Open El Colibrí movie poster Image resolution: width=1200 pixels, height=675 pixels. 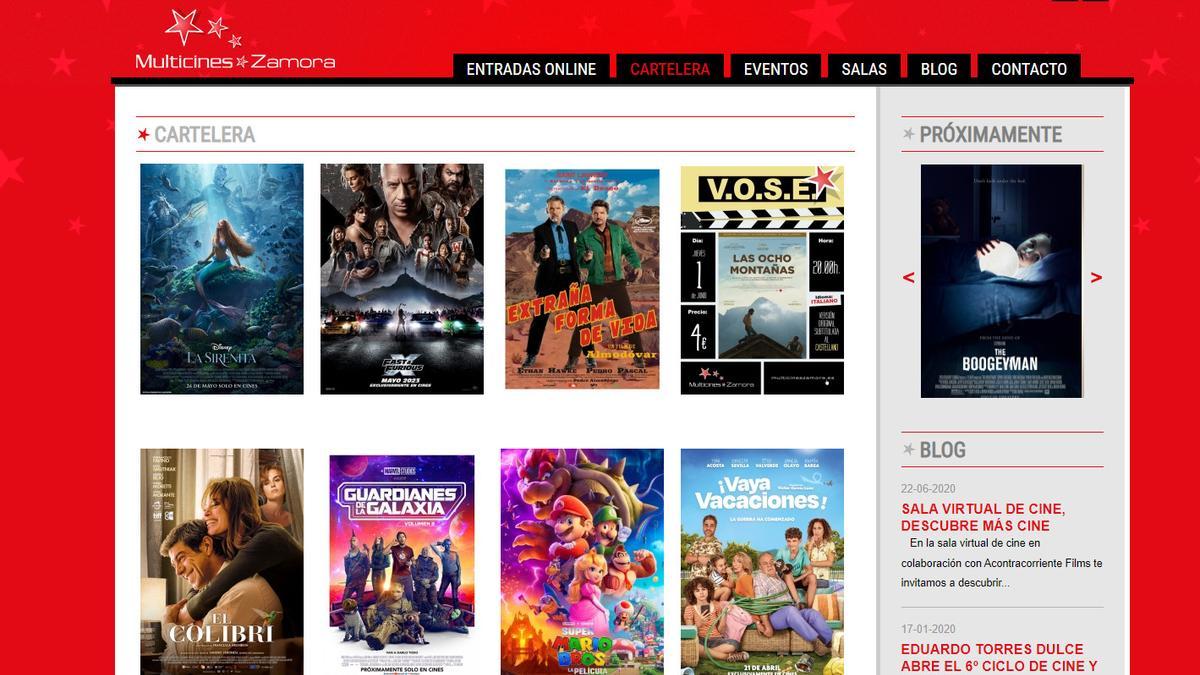[222, 560]
